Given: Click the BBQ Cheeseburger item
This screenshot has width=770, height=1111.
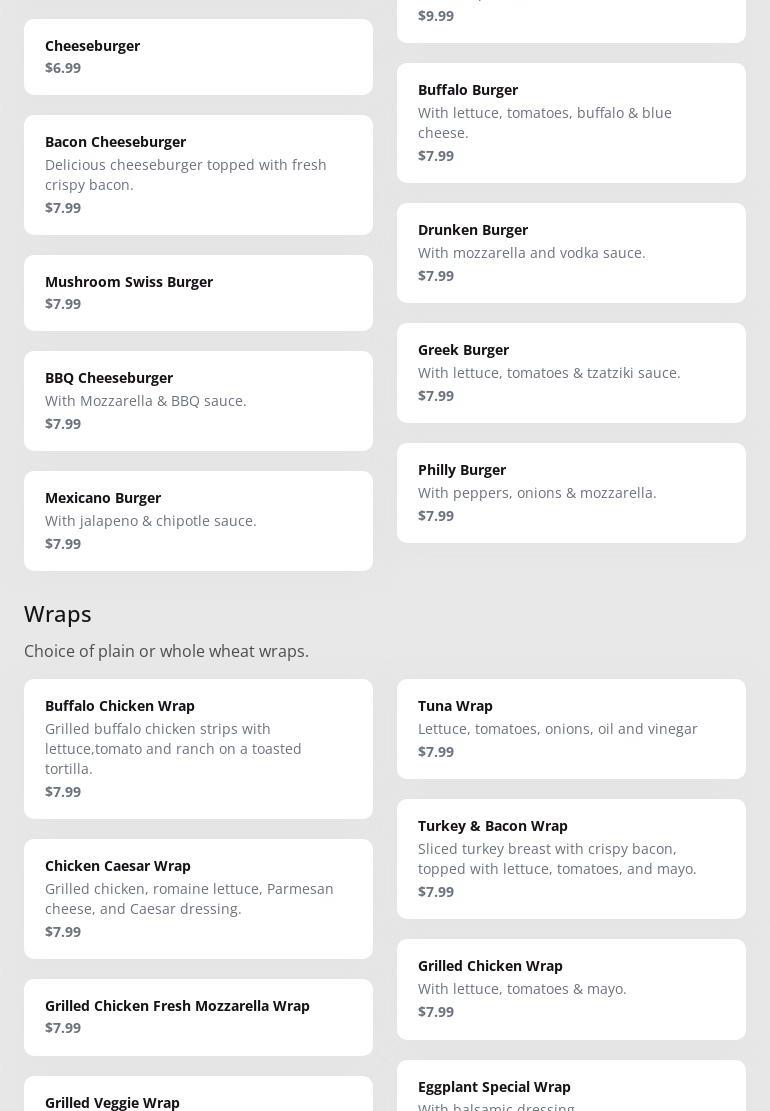Looking at the screenshot, I should (198, 400).
